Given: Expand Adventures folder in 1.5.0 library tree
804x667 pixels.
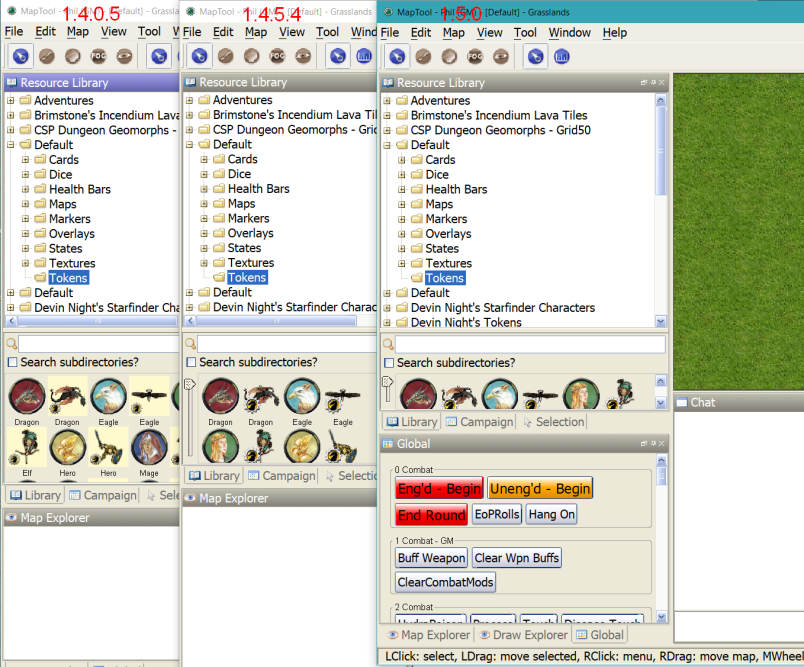Looking at the screenshot, I should 387,100.
